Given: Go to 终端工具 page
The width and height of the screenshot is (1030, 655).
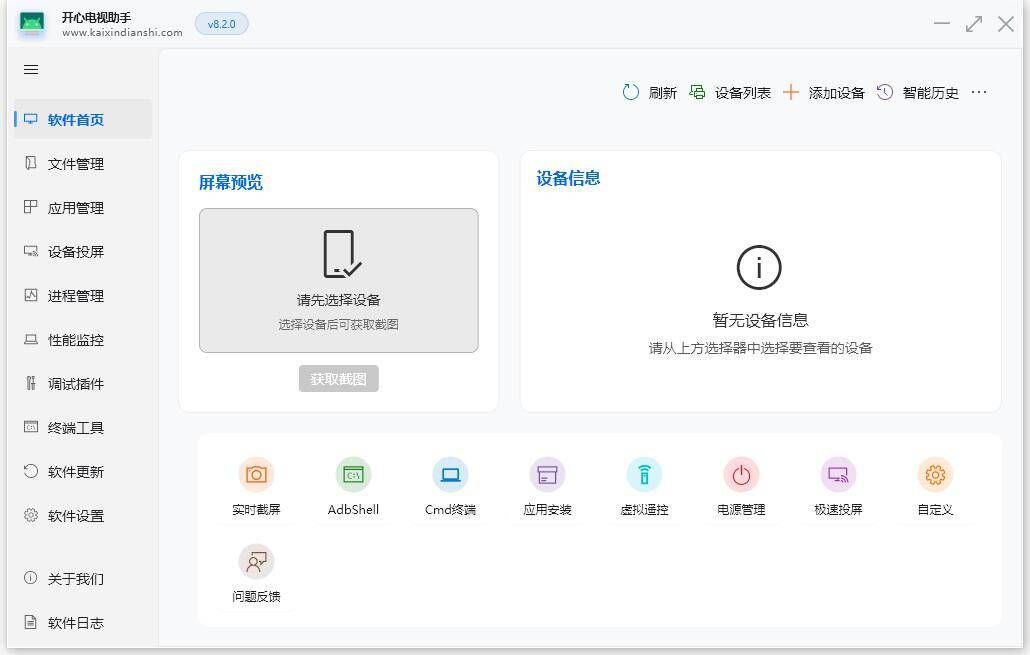Looking at the screenshot, I should [x=83, y=428].
